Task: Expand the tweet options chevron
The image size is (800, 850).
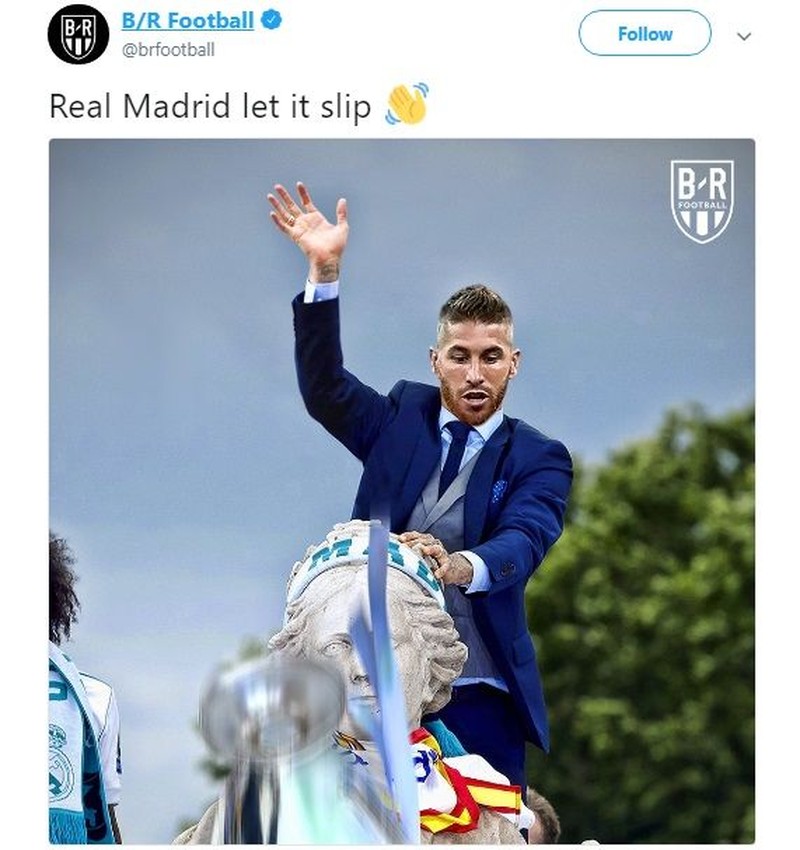Action: [744, 36]
